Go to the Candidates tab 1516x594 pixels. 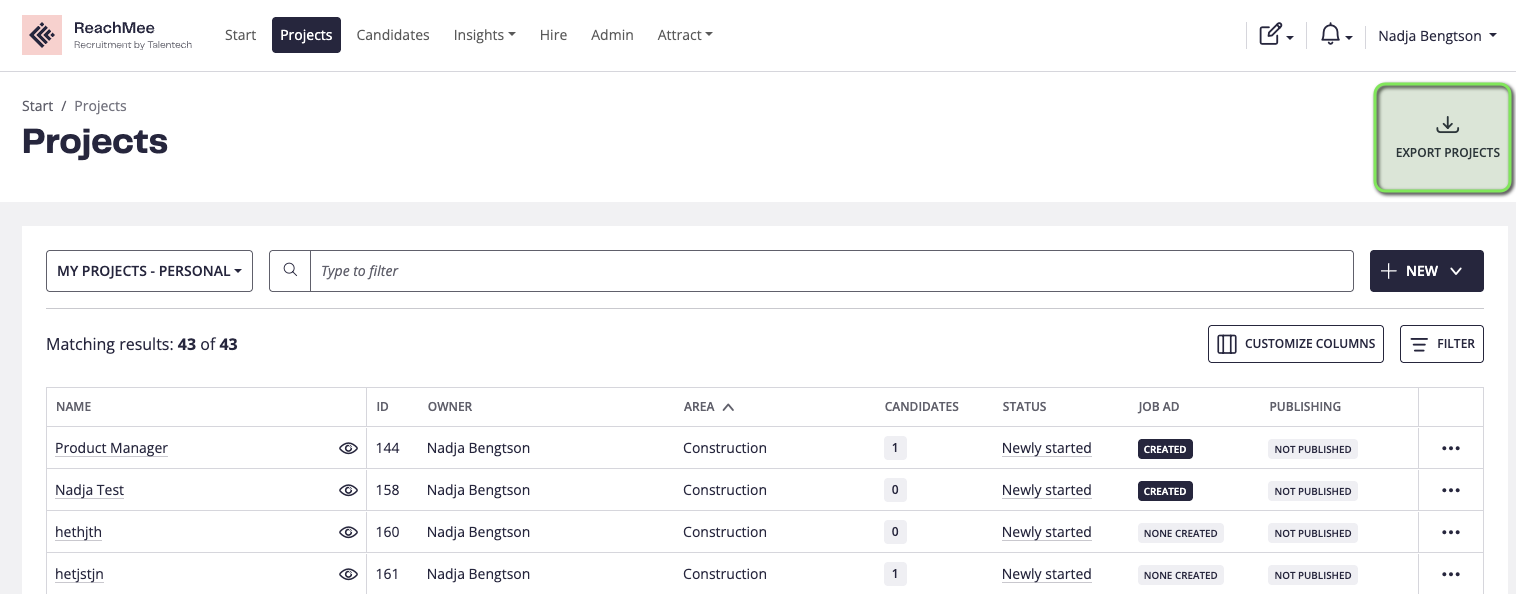pos(393,35)
